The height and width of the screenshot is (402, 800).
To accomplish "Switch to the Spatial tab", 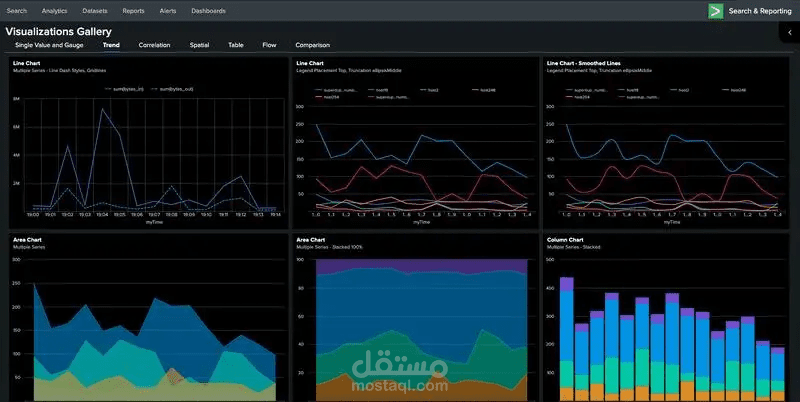I will click(199, 45).
